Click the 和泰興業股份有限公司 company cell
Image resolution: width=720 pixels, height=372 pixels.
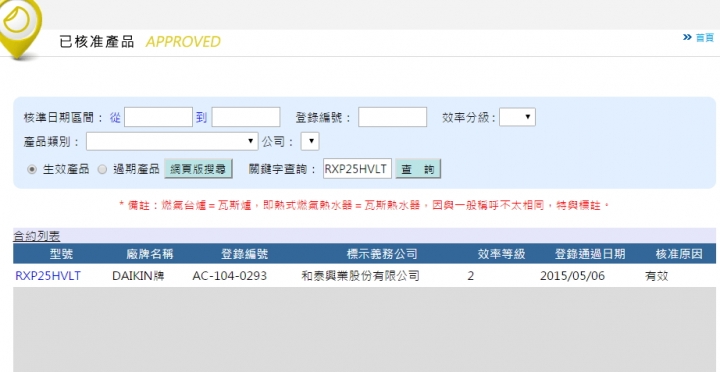click(x=360, y=276)
